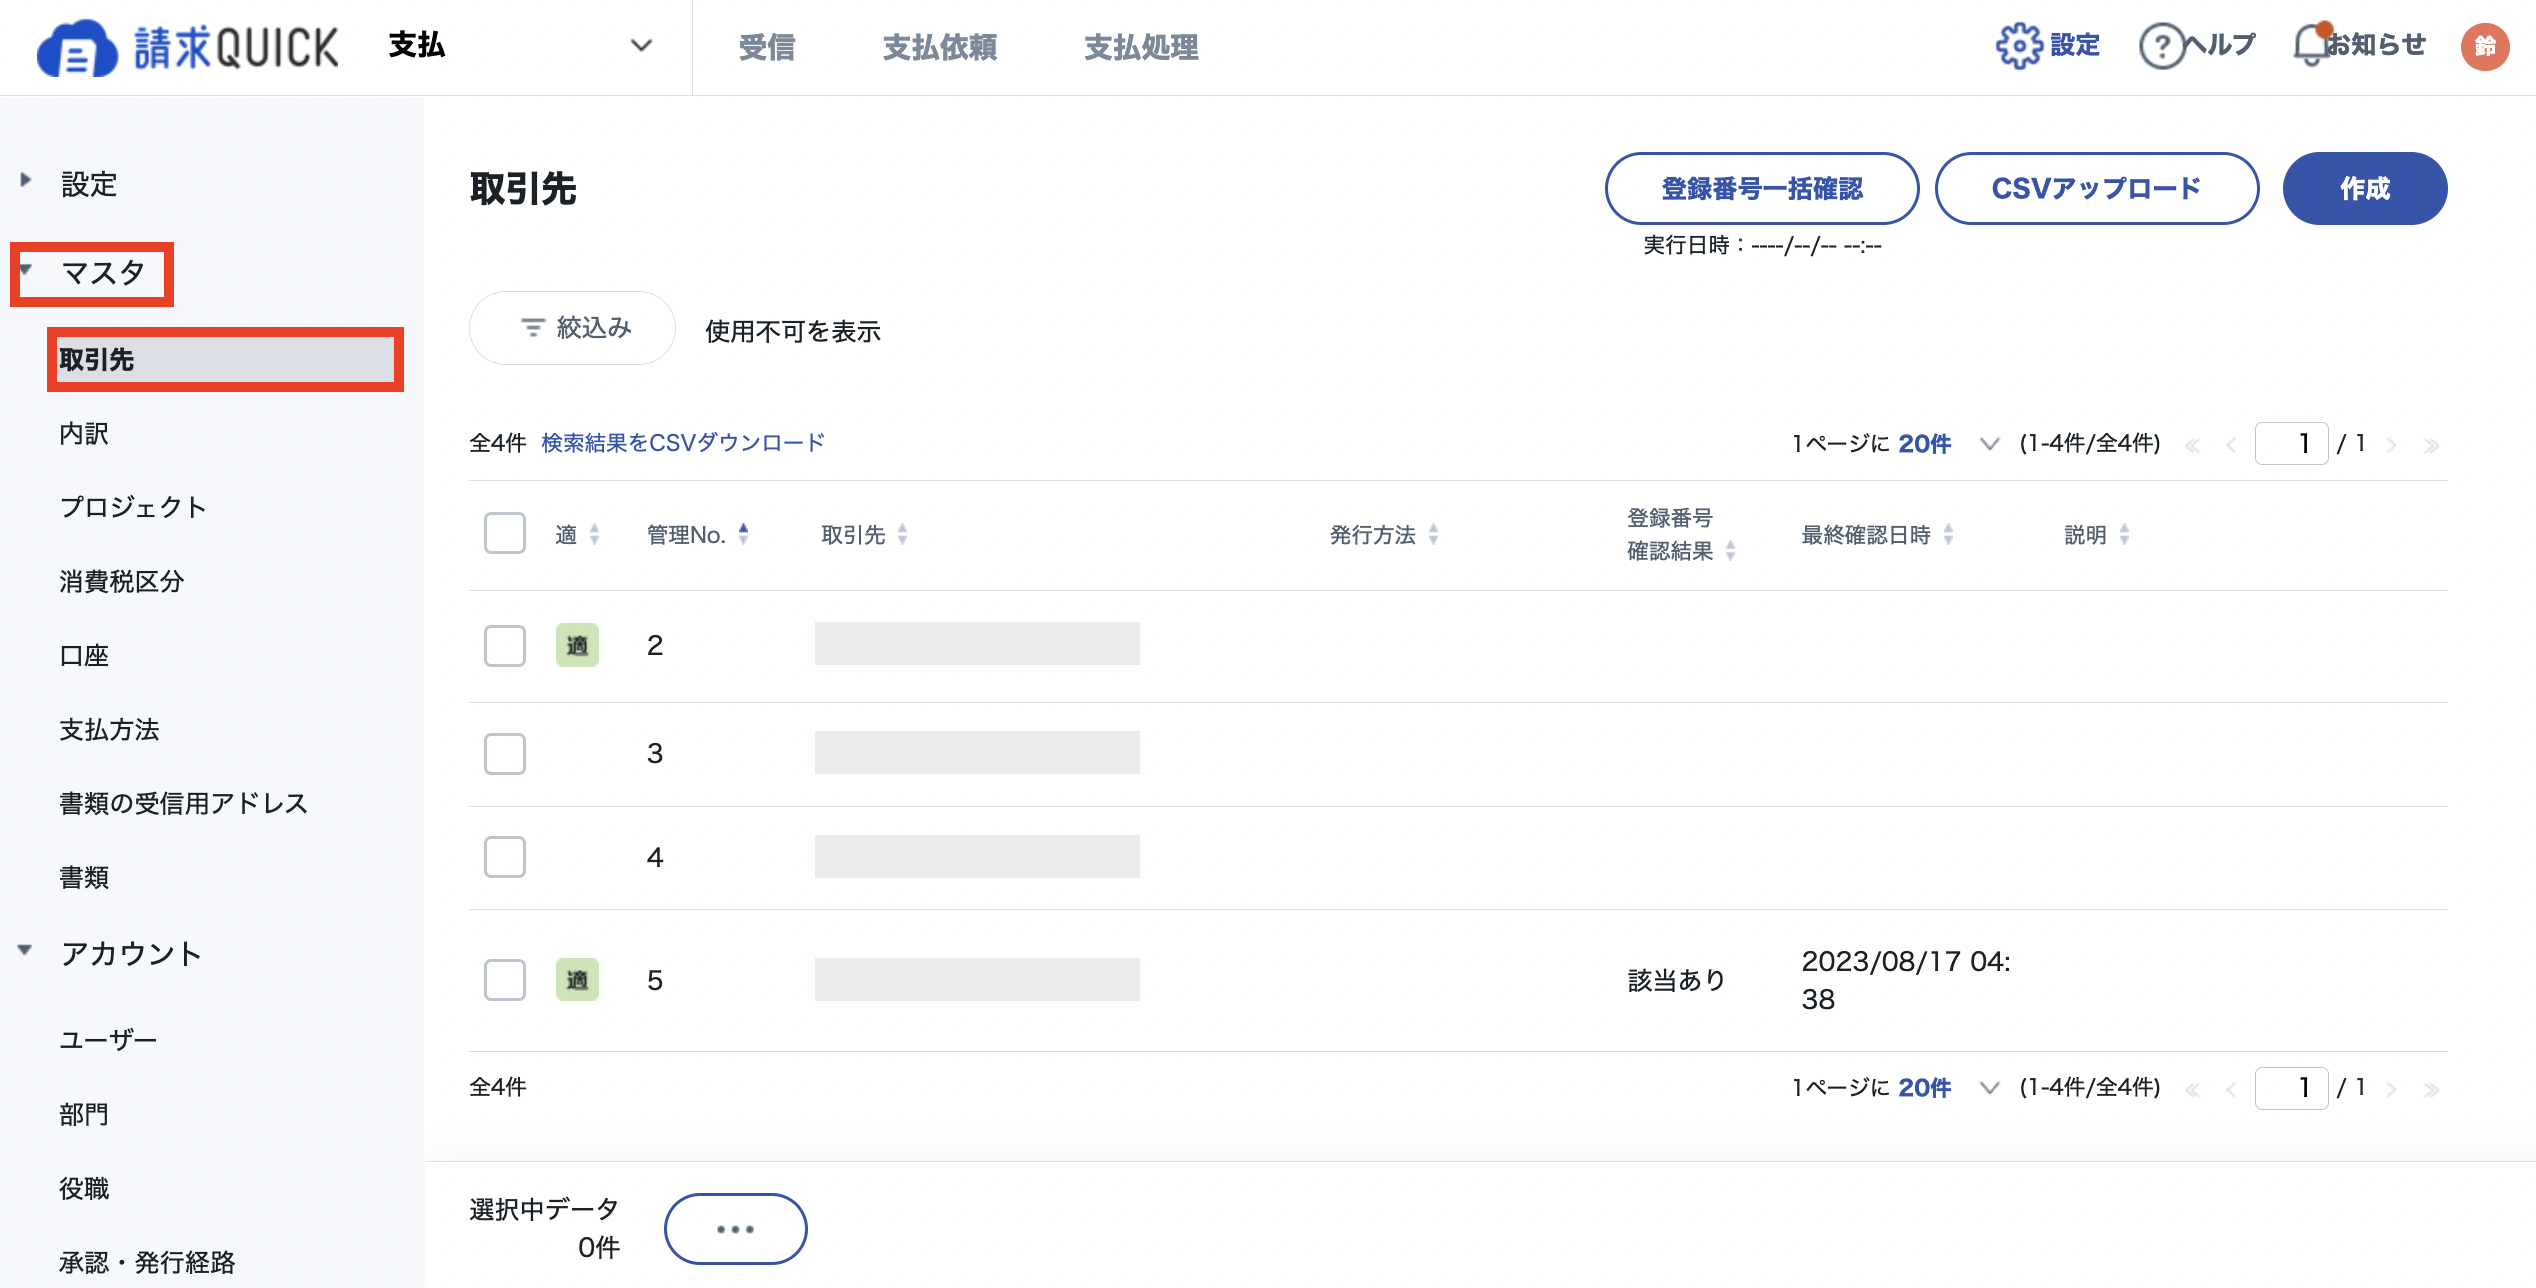
Task: Open the 支払依頼 tab
Action: coord(939,47)
